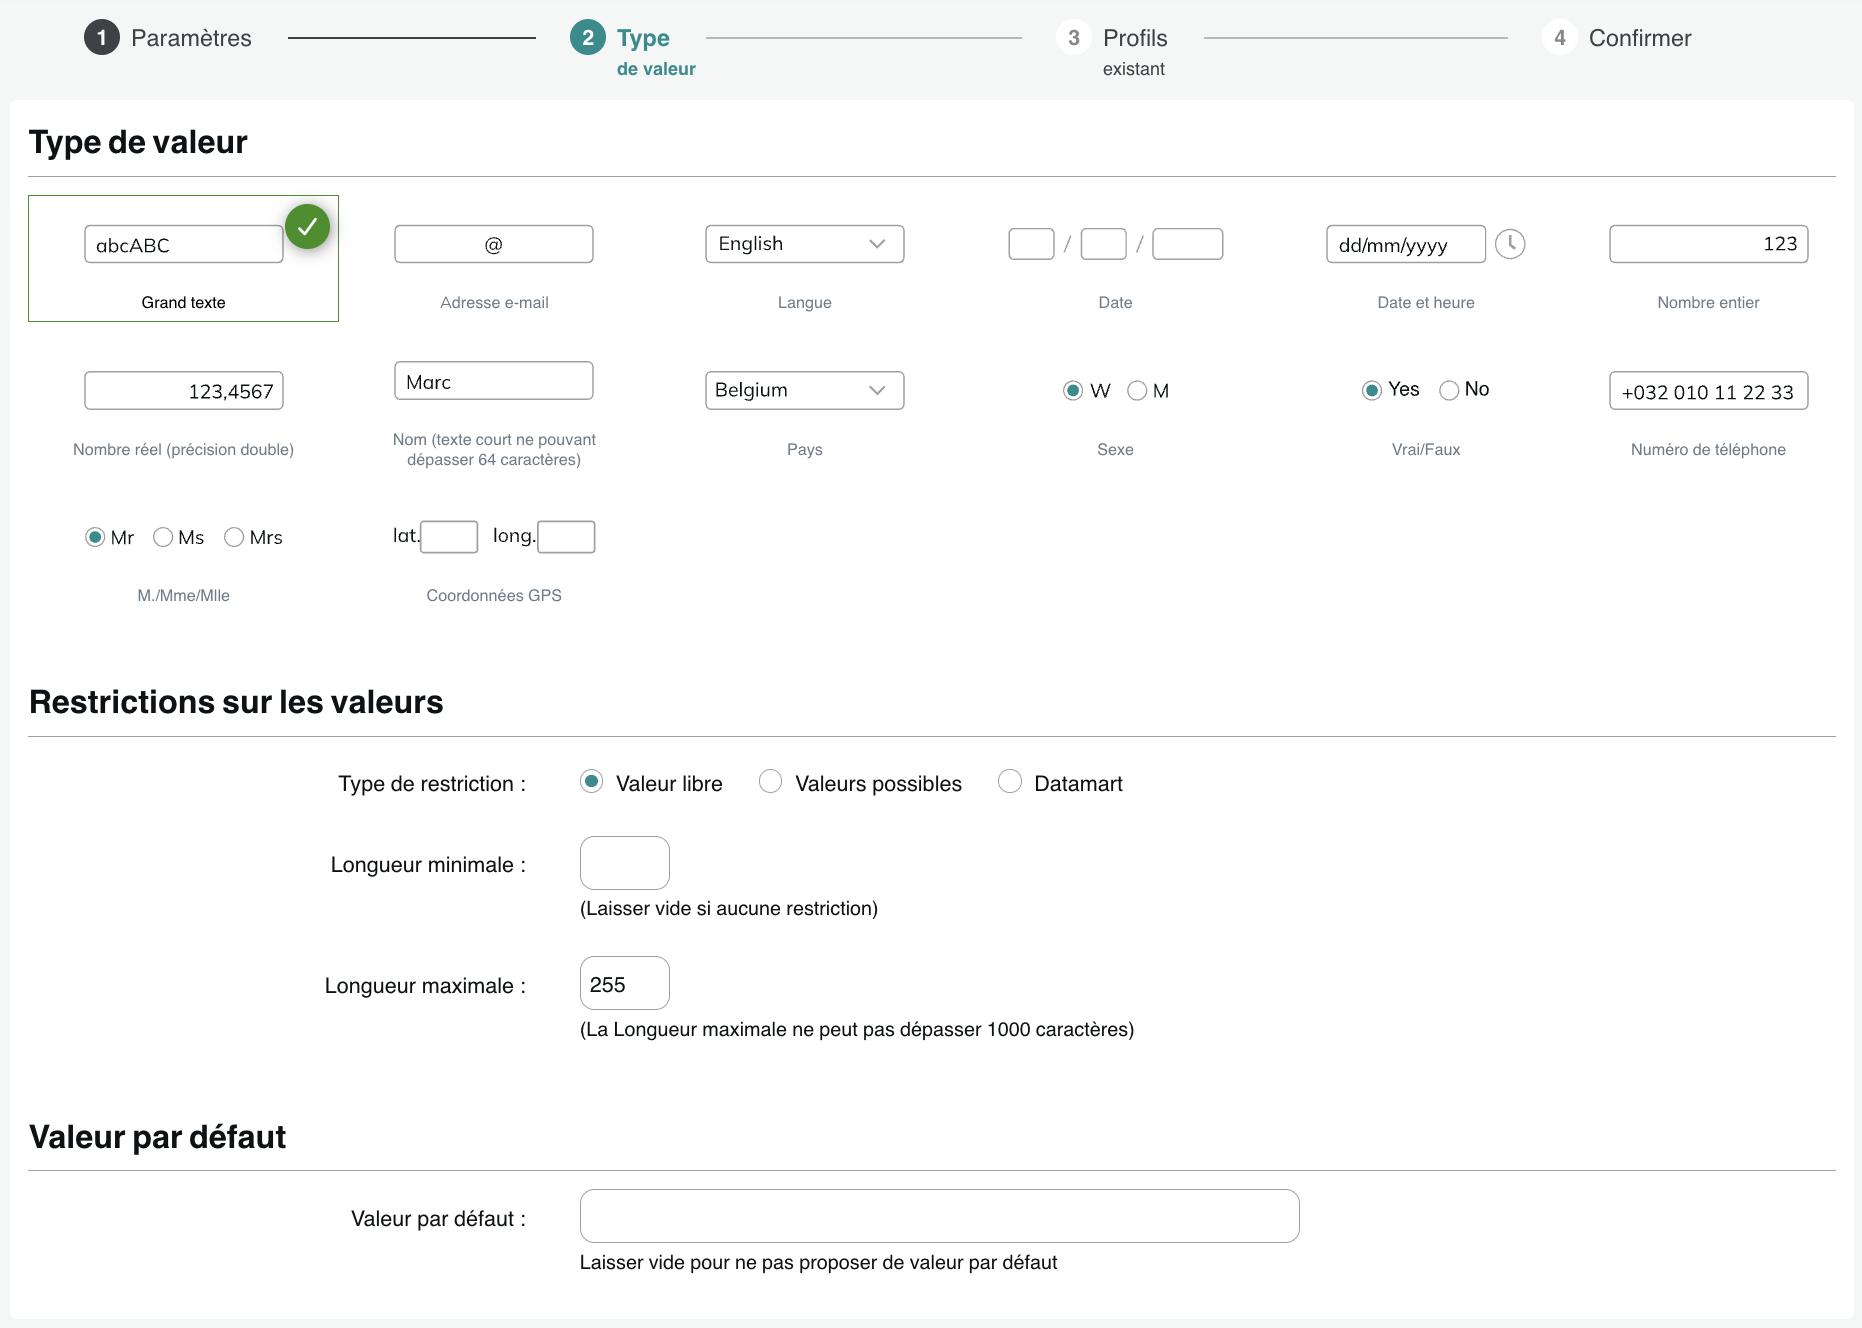Image resolution: width=1862 pixels, height=1328 pixels.
Task: Choose the Datamart restriction radio button
Action: [1010, 781]
